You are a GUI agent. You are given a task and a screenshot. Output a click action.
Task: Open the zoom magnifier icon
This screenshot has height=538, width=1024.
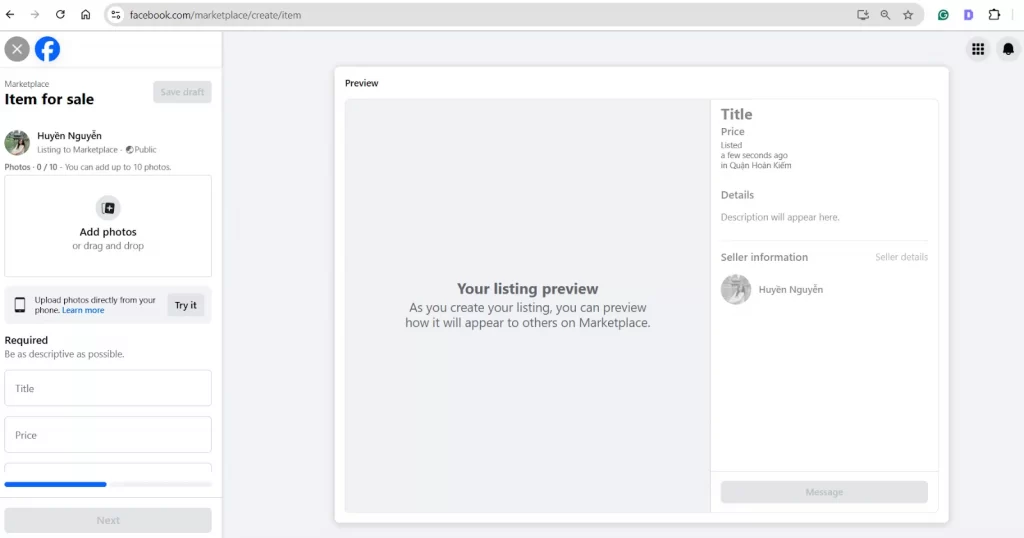coord(885,15)
